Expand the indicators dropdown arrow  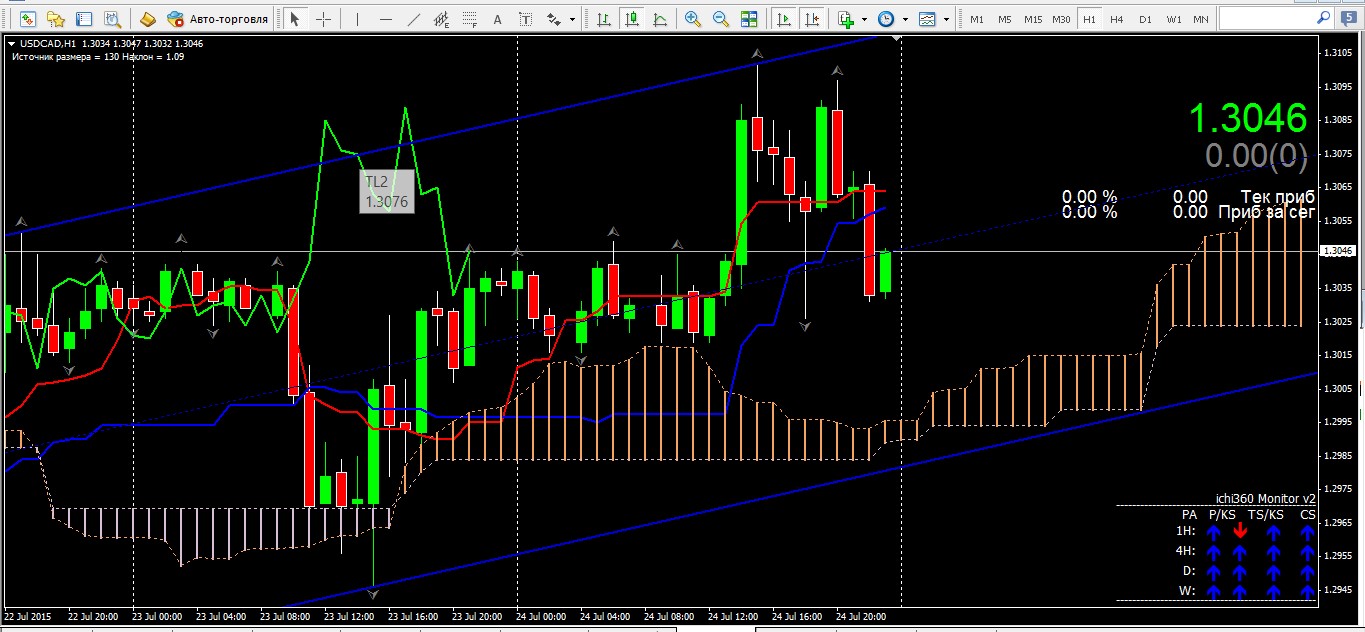pyautogui.click(x=864, y=19)
